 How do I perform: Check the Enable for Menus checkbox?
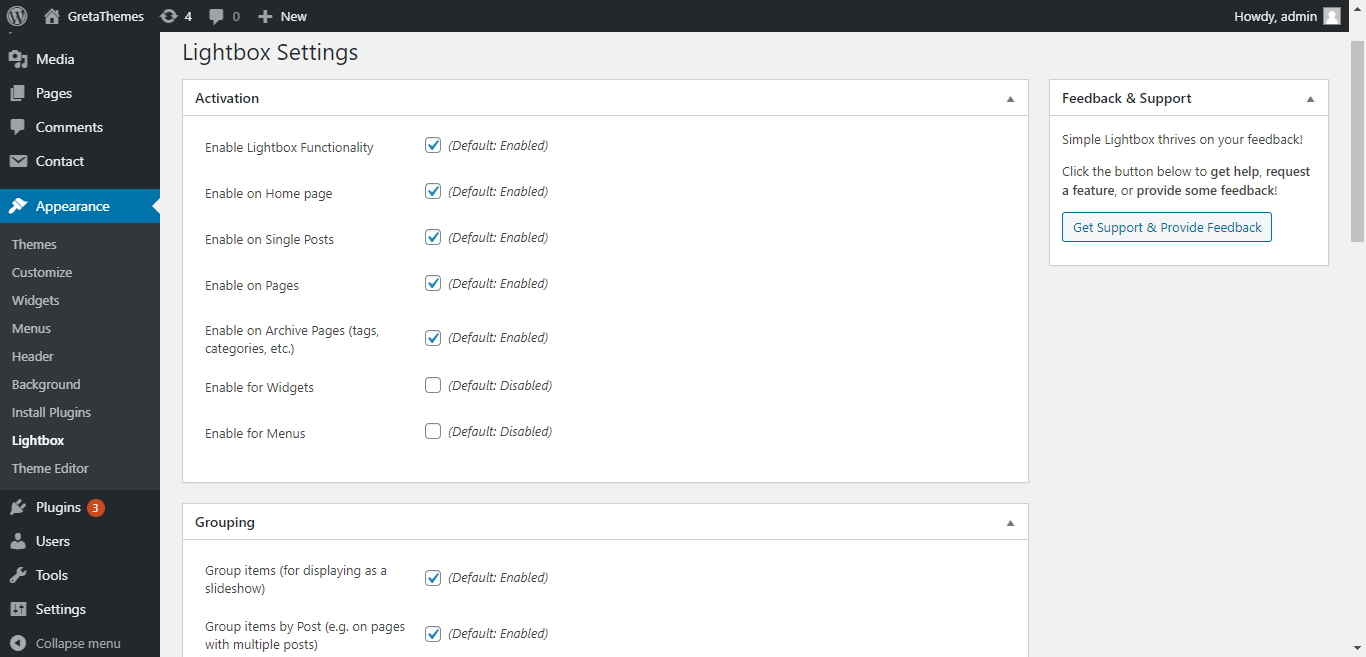pos(433,431)
